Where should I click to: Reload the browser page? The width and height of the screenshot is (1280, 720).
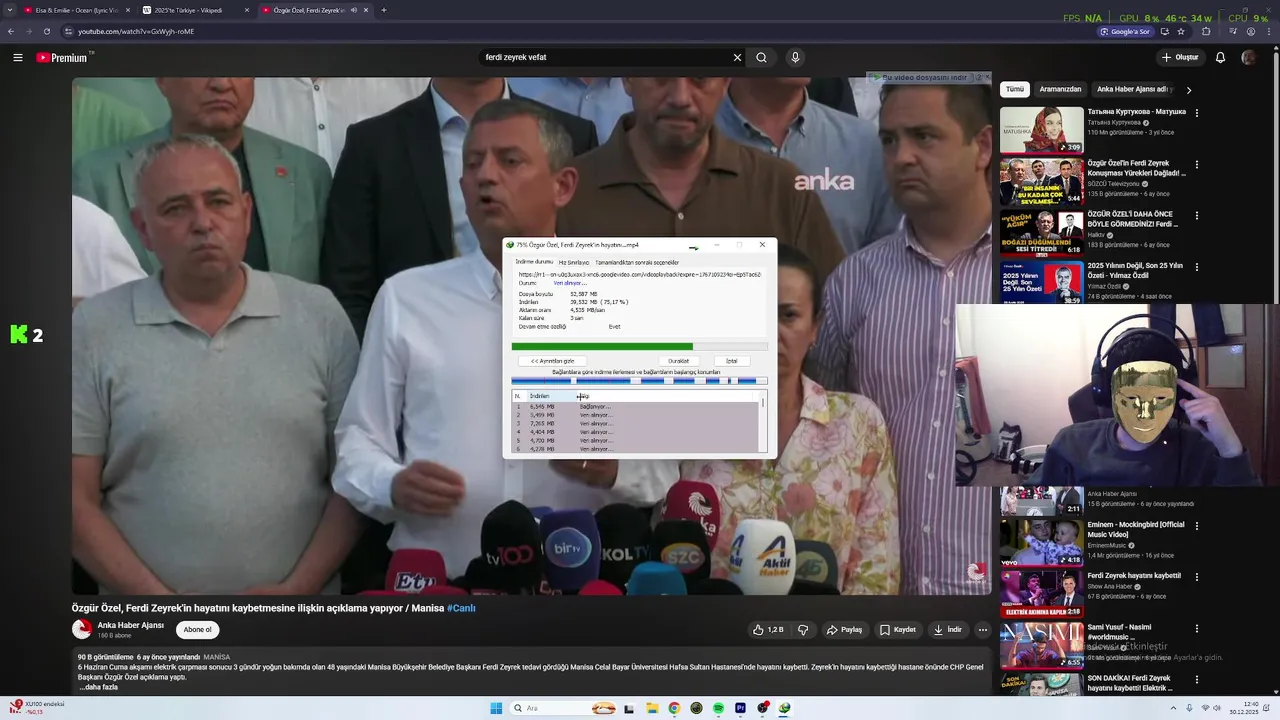(x=46, y=31)
